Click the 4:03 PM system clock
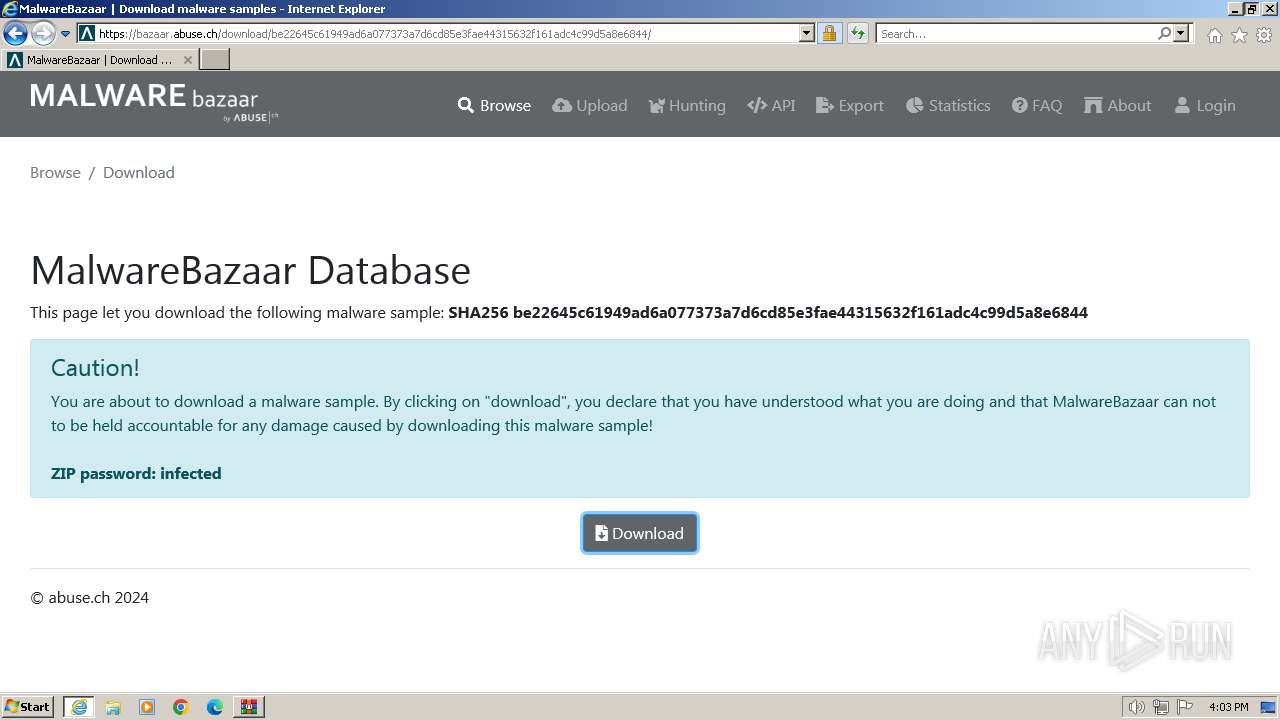The width and height of the screenshot is (1280, 720). click(x=1228, y=707)
